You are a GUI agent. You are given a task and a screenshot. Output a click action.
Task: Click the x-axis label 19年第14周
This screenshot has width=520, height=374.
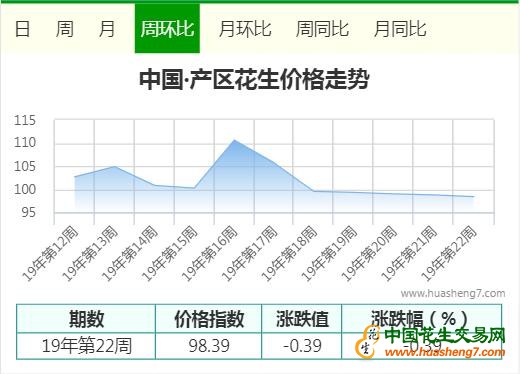[130, 253]
